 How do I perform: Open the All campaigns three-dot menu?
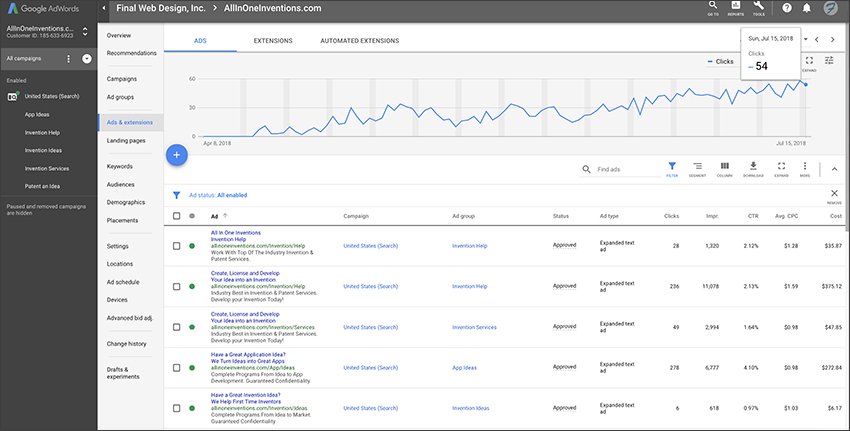(x=68, y=59)
